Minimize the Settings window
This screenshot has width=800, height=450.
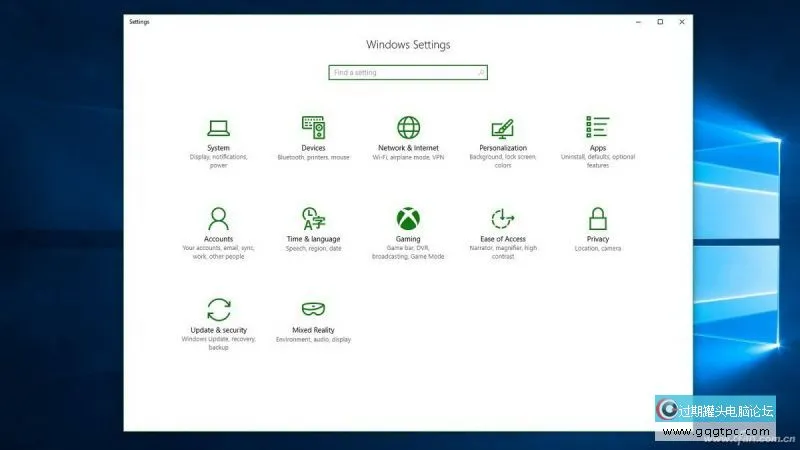637,21
